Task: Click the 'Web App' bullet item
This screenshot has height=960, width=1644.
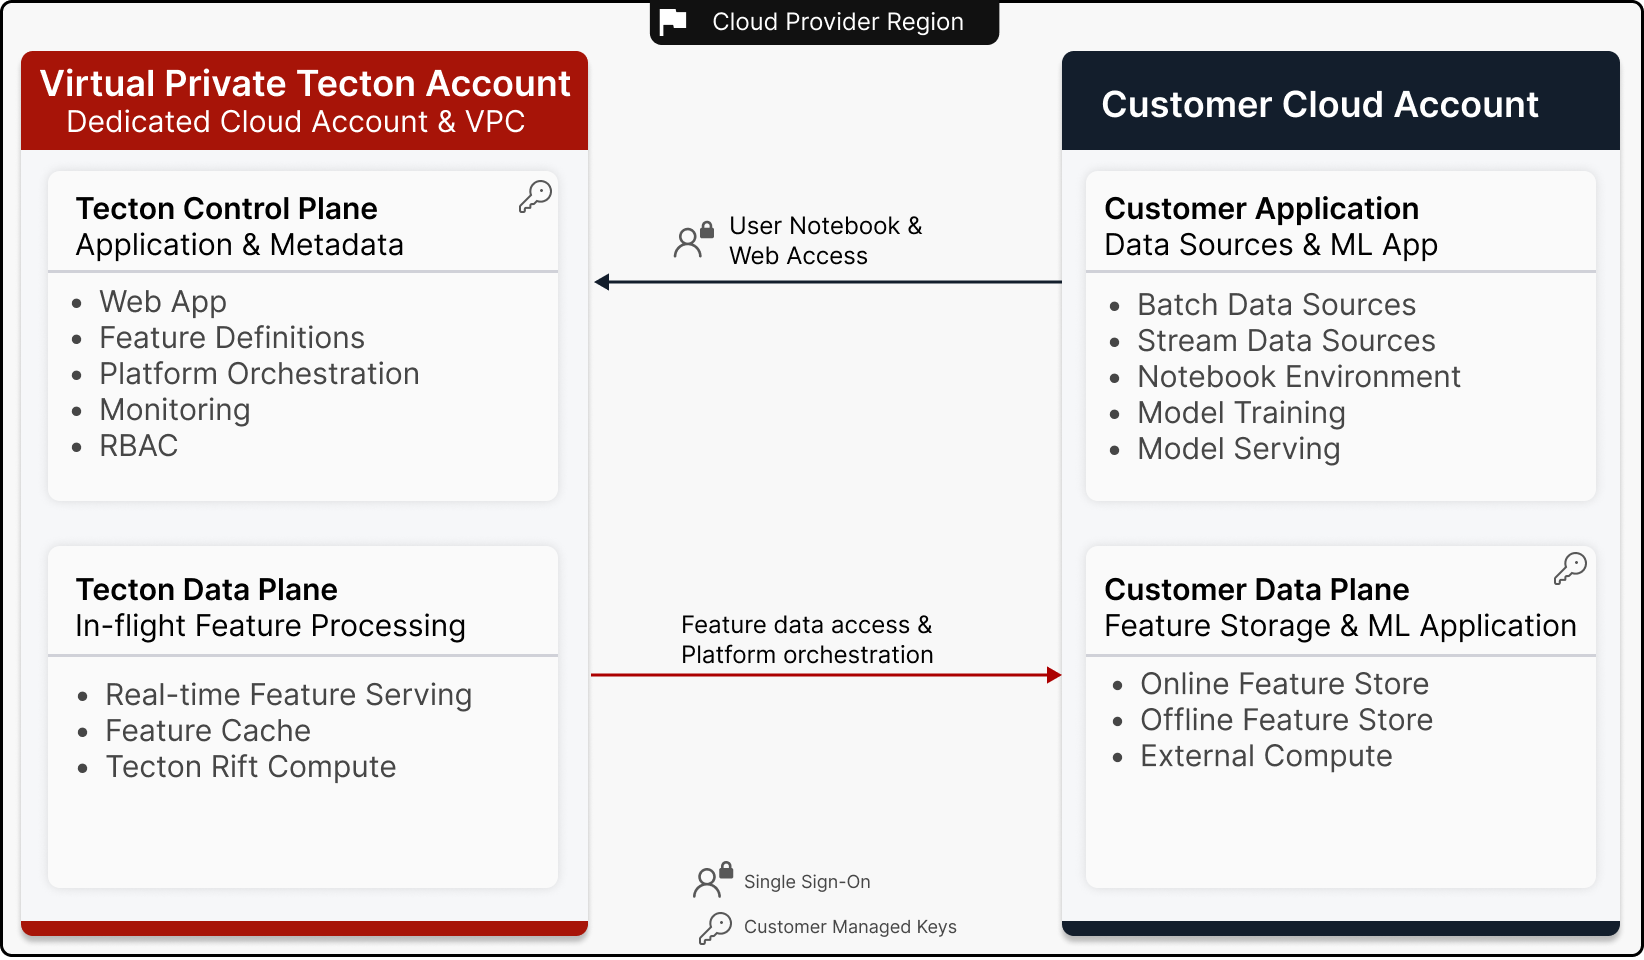Action: coord(163,302)
